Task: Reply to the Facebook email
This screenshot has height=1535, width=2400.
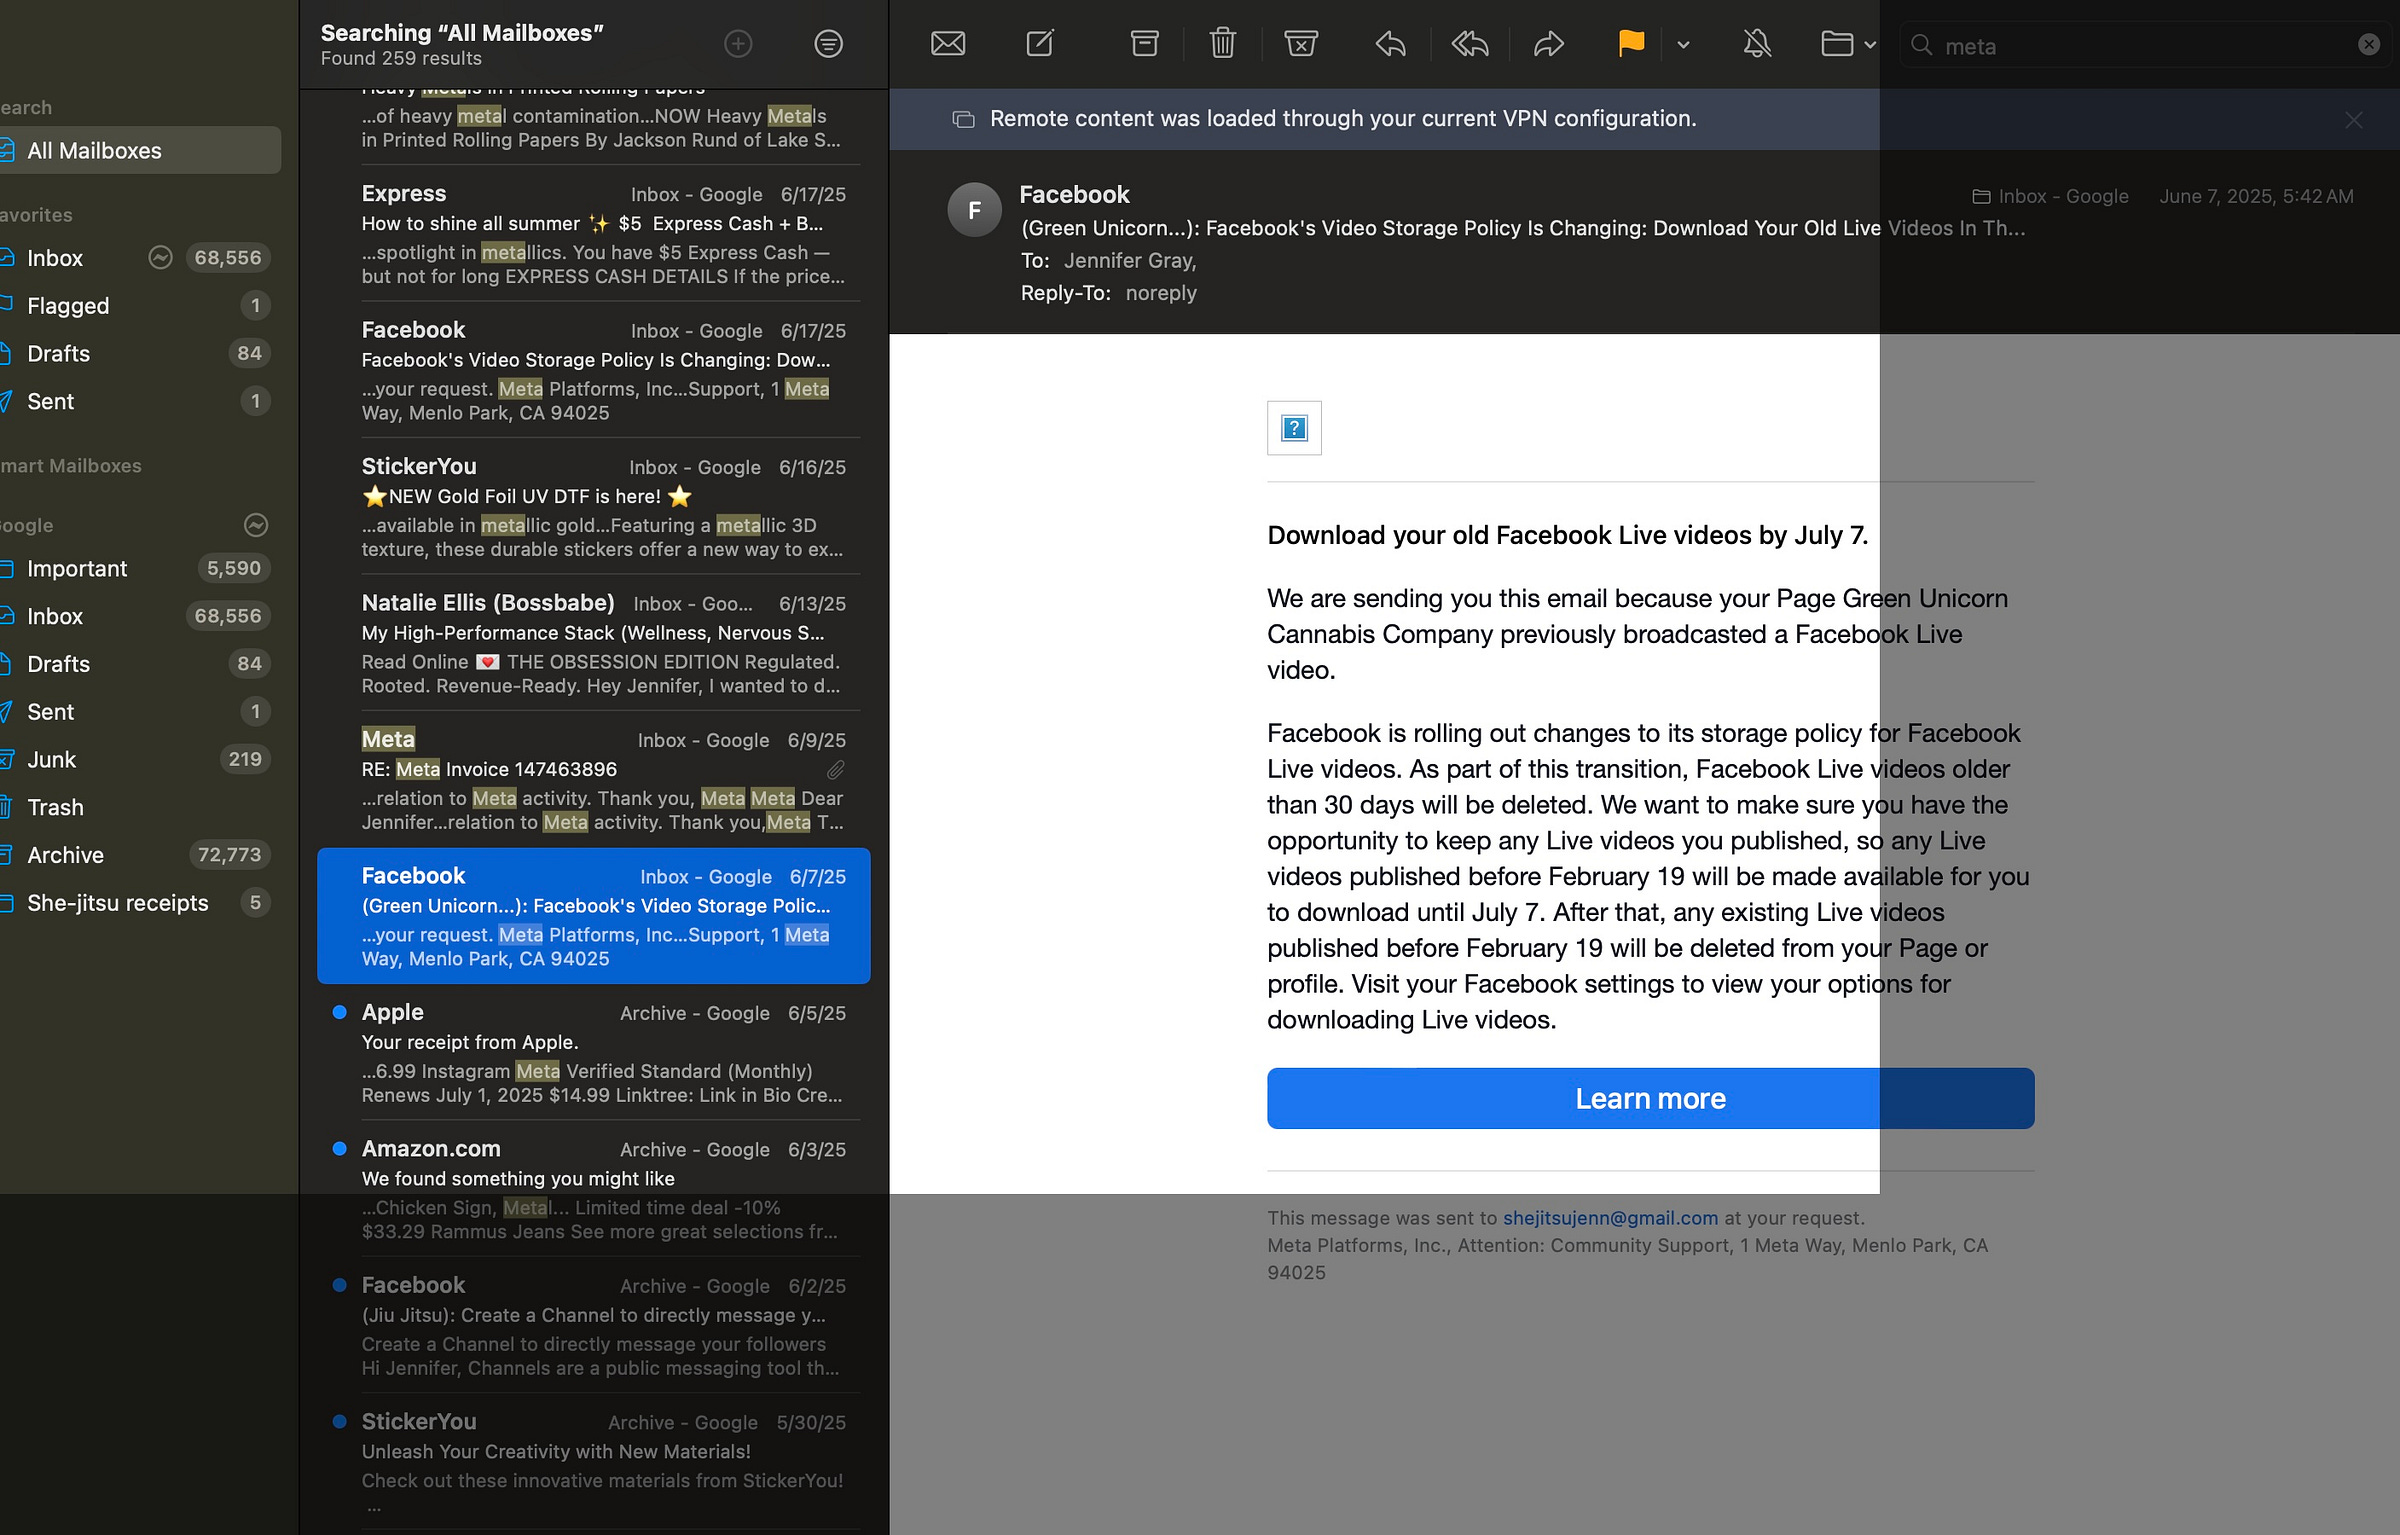Action: coord(1390,44)
